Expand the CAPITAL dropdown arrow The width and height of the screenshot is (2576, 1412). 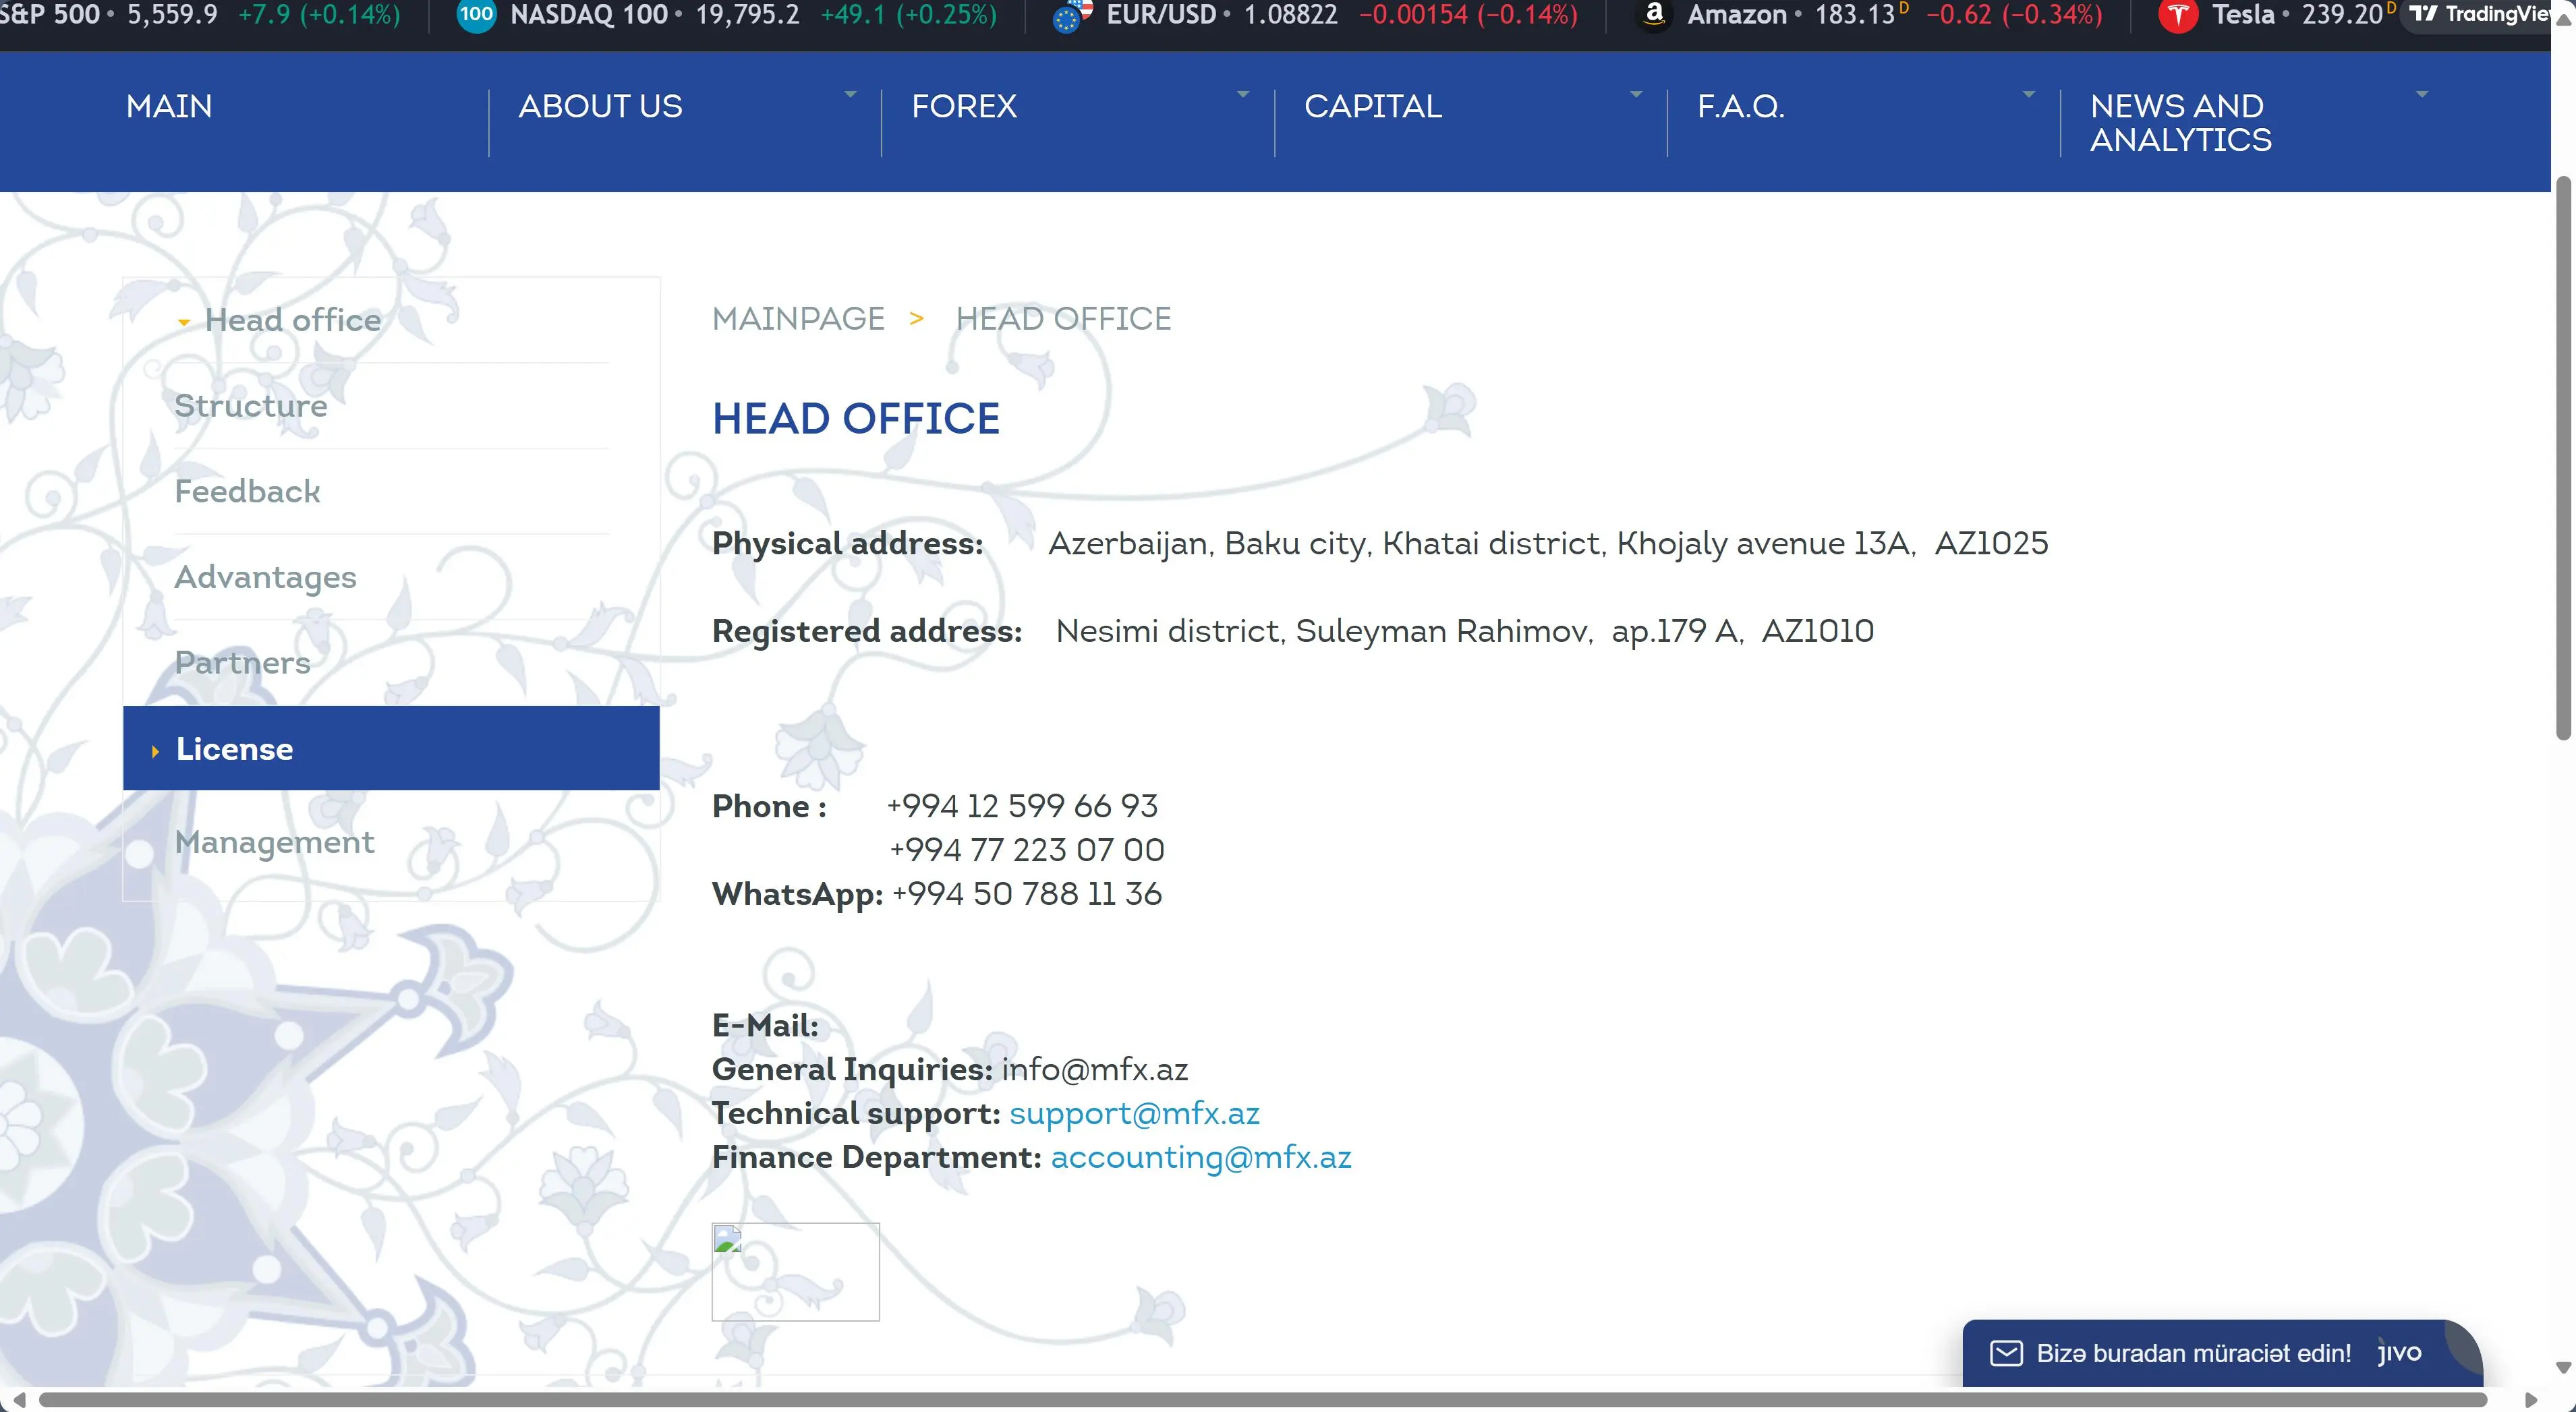[1636, 94]
